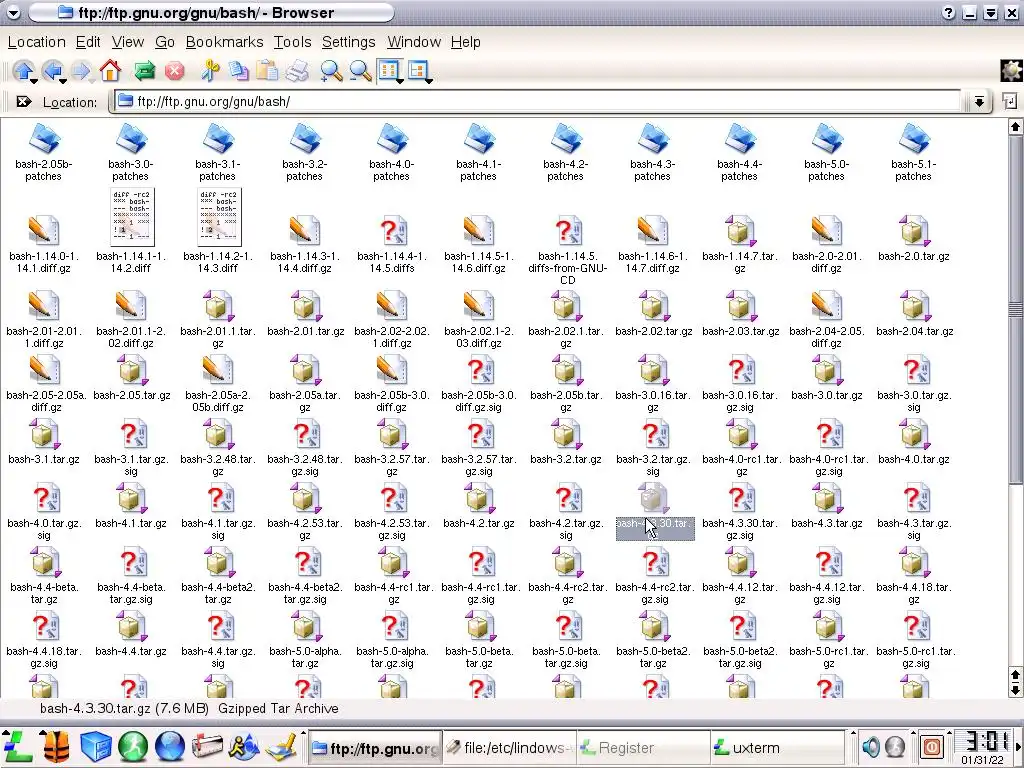The height and width of the screenshot is (768, 1024).
Task: Select the bash-2.05b-3.0.diff.gz.sig file
Action: click(479, 384)
